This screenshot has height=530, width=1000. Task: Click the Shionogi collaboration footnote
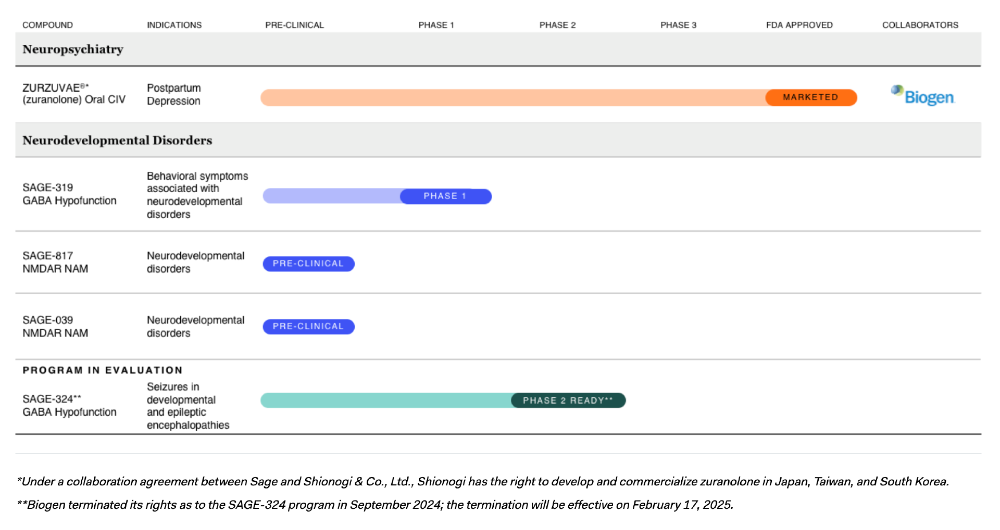(x=483, y=482)
